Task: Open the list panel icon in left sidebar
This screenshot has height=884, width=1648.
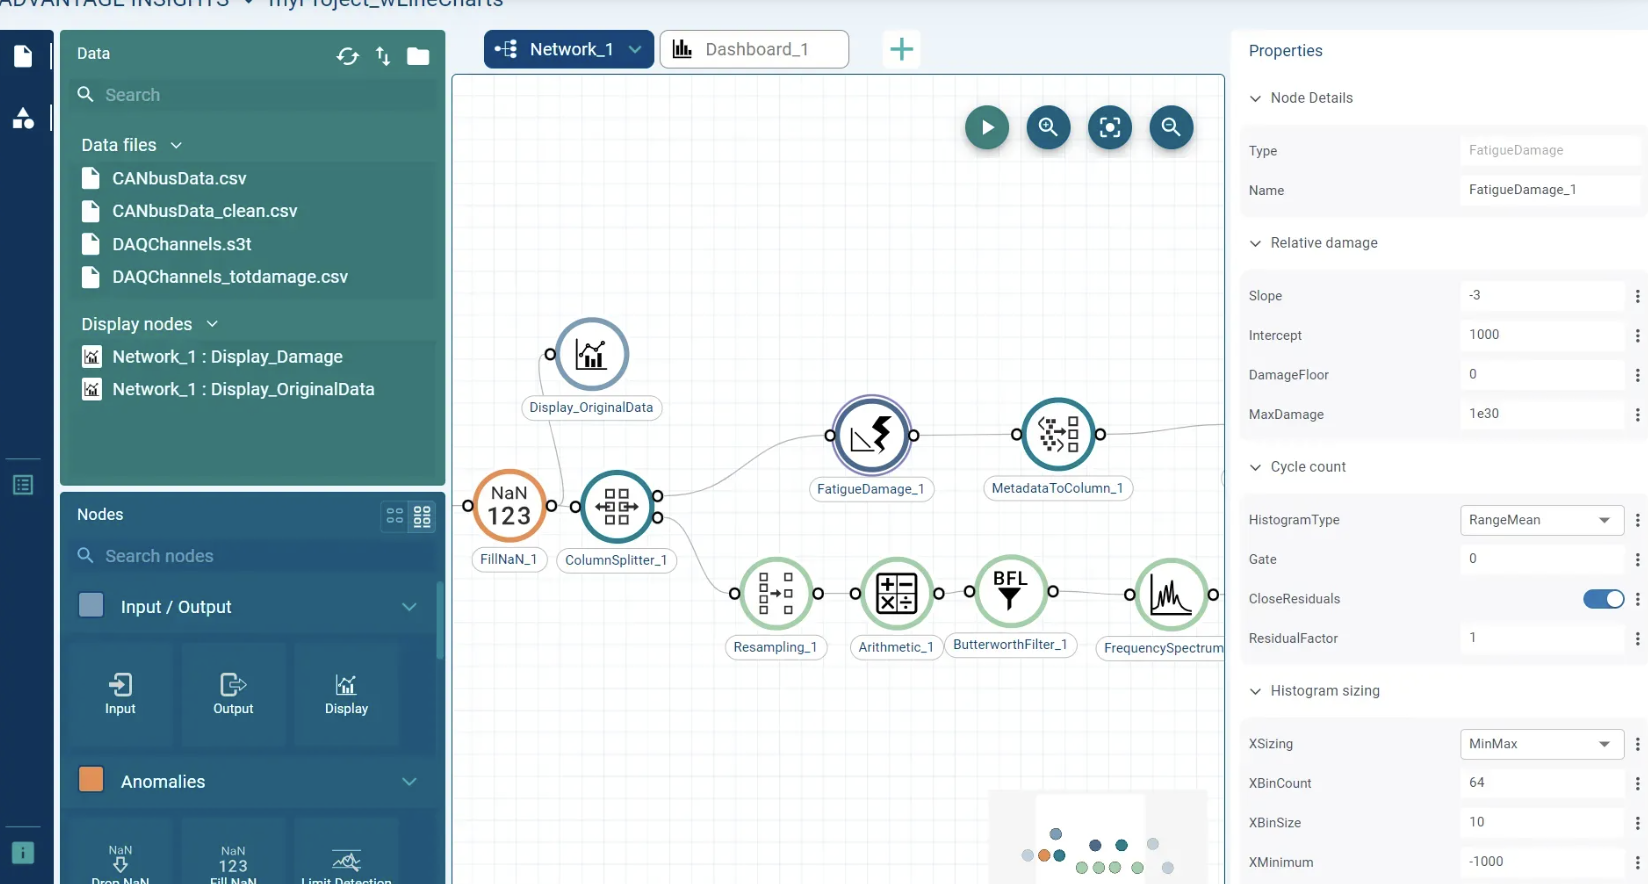Action: pyautogui.click(x=23, y=485)
